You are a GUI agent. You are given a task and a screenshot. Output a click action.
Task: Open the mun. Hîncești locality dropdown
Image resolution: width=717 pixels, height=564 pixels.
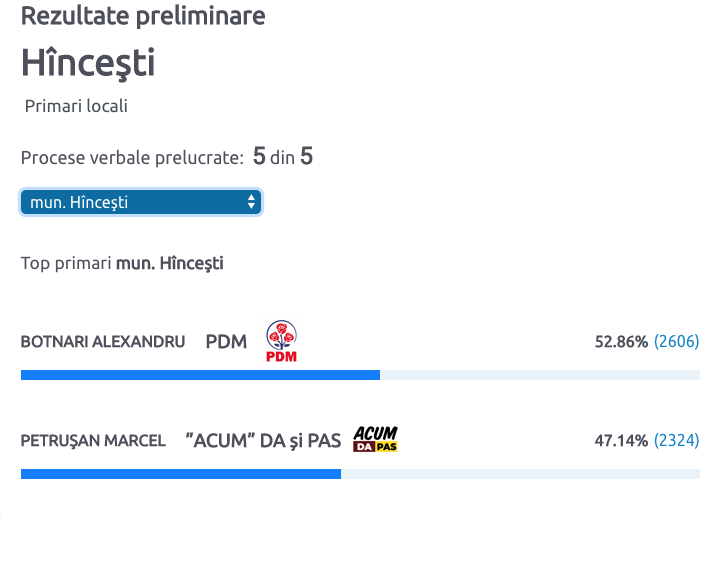click(x=140, y=202)
